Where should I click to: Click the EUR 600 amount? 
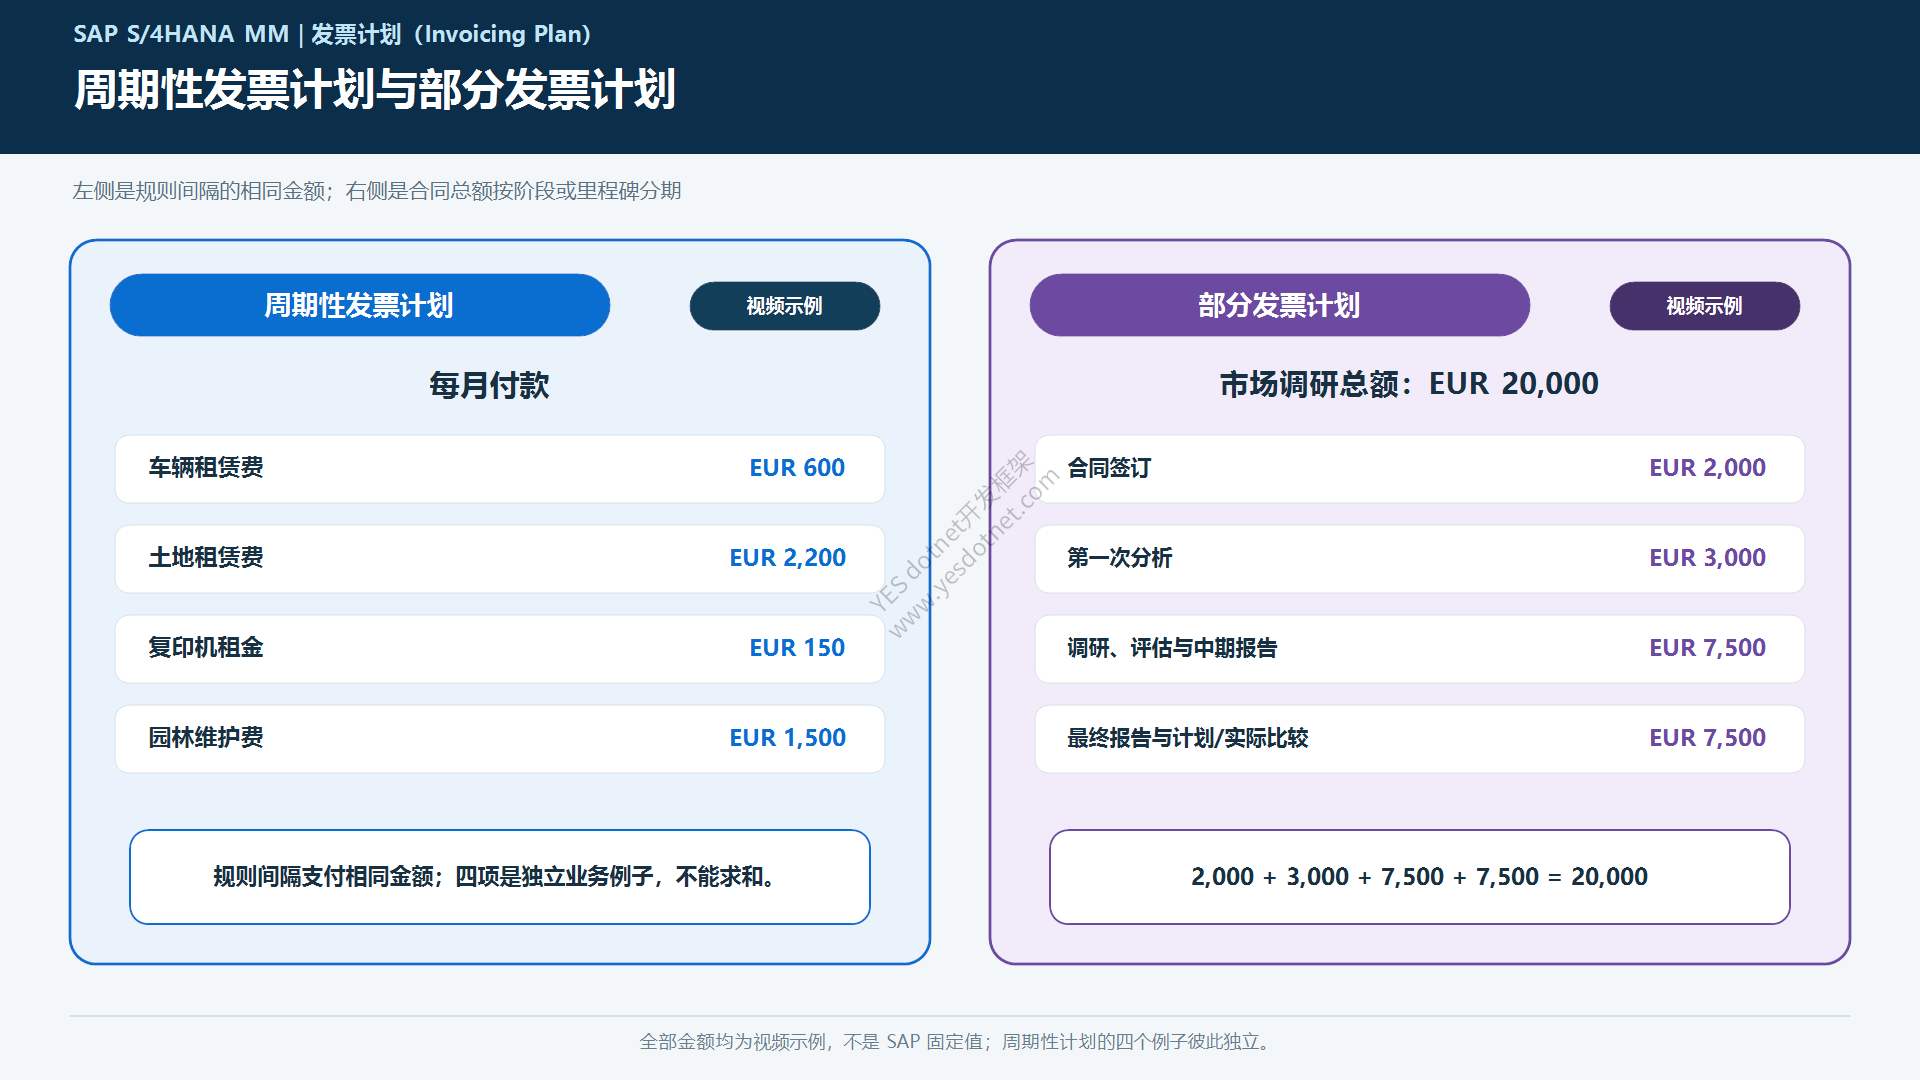[797, 468]
